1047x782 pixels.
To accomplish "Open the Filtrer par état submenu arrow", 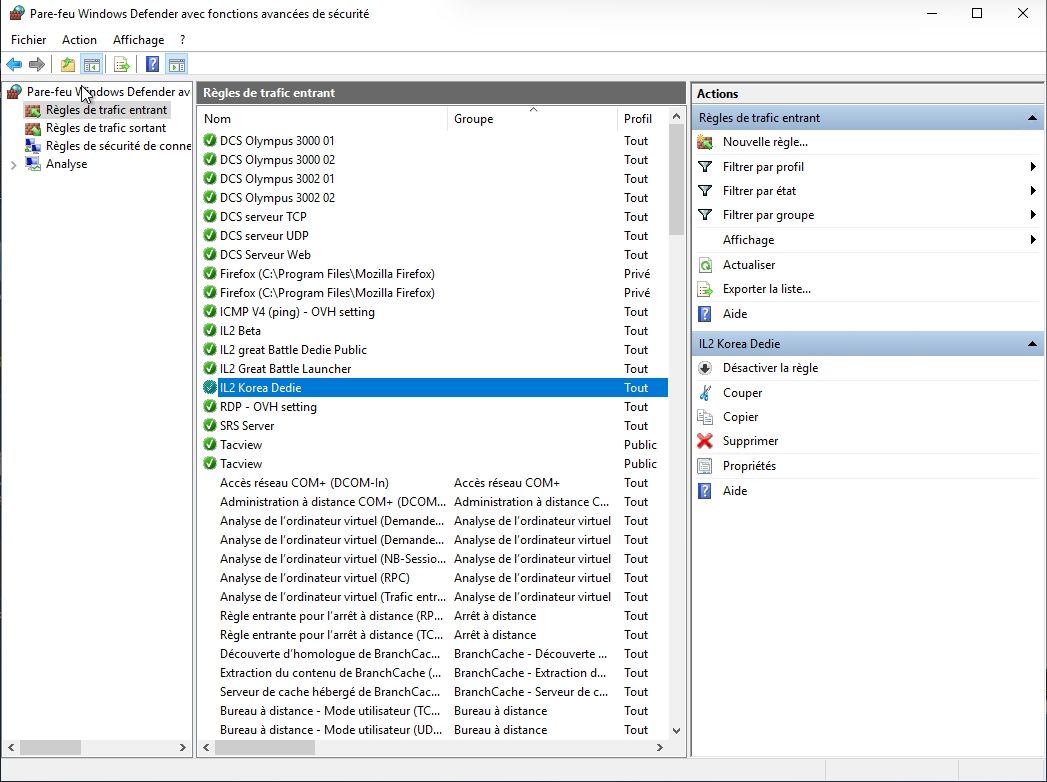I will coord(1033,190).
